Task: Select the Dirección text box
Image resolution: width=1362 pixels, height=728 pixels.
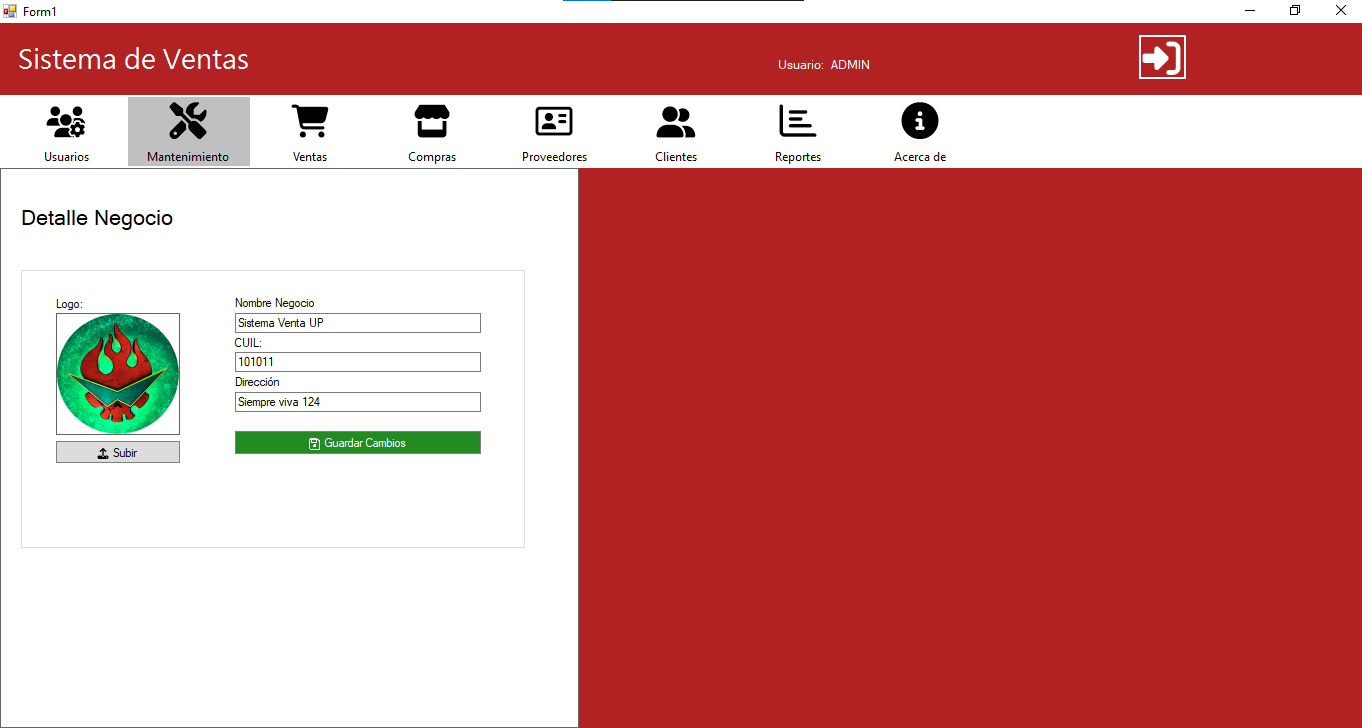Action: point(357,402)
